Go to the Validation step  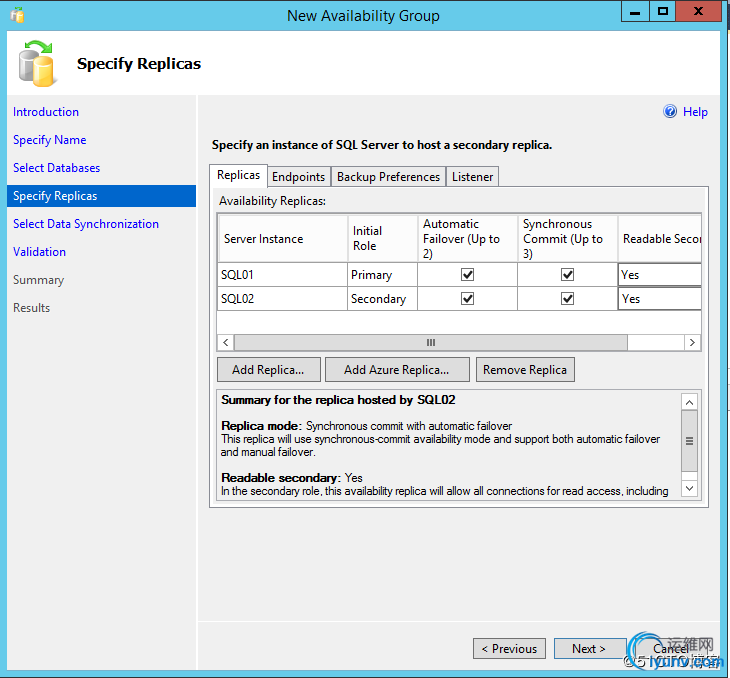(39, 252)
